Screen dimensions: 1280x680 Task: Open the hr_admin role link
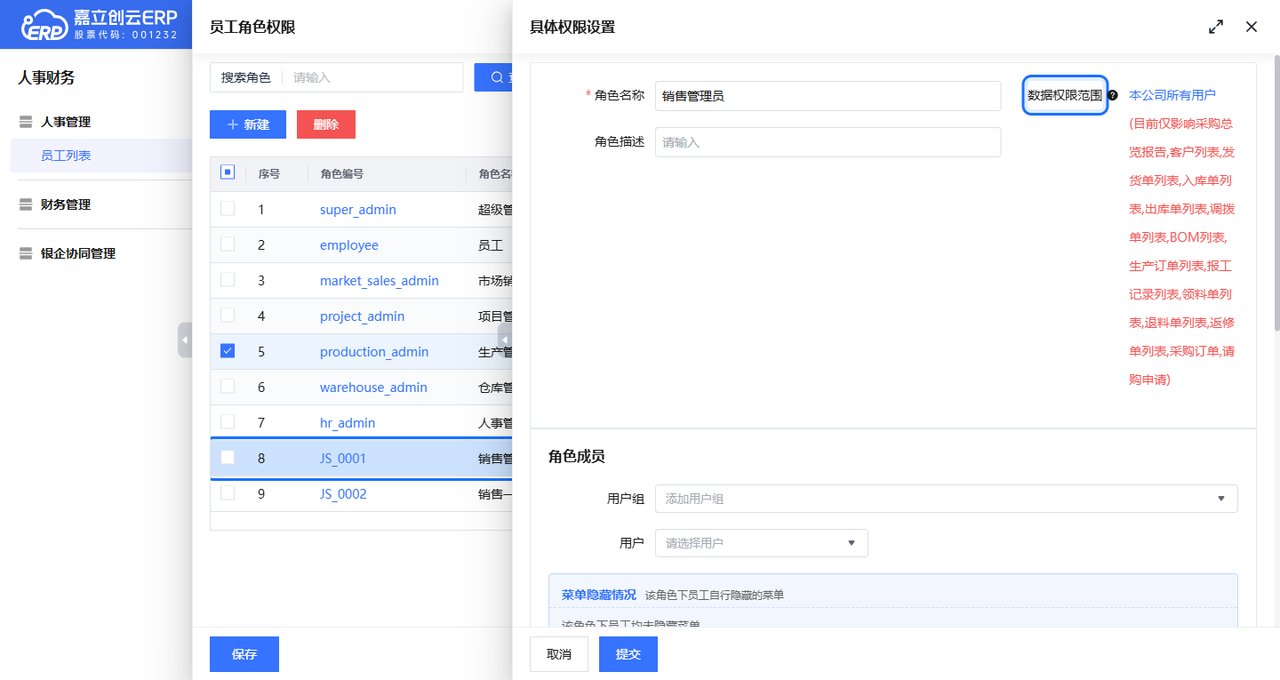pos(347,423)
